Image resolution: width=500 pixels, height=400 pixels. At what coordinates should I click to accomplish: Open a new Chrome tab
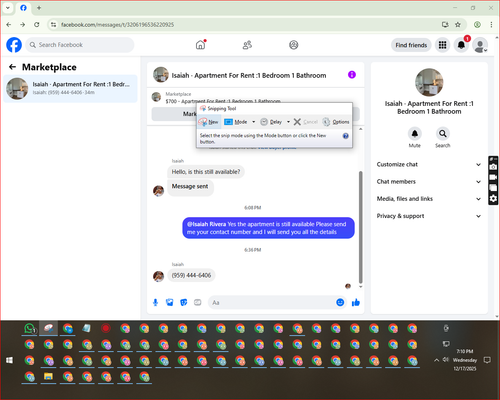click(x=39, y=8)
